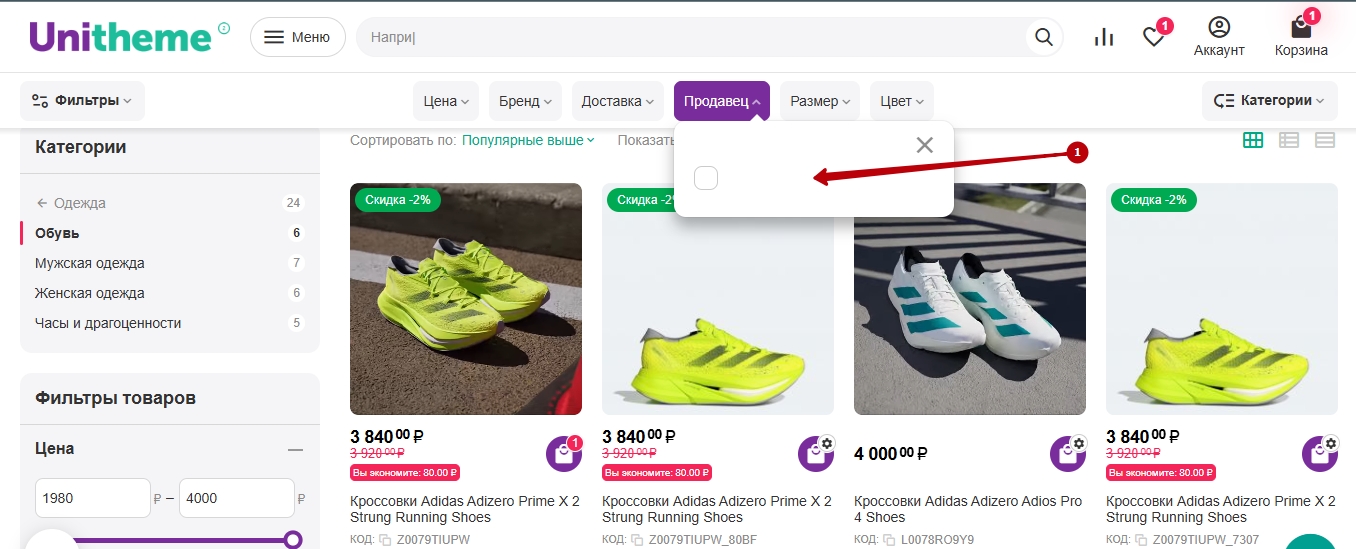Click cart options icon for Z0079TIUPW_80BF

pyautogui.click(x=816, y=453)
